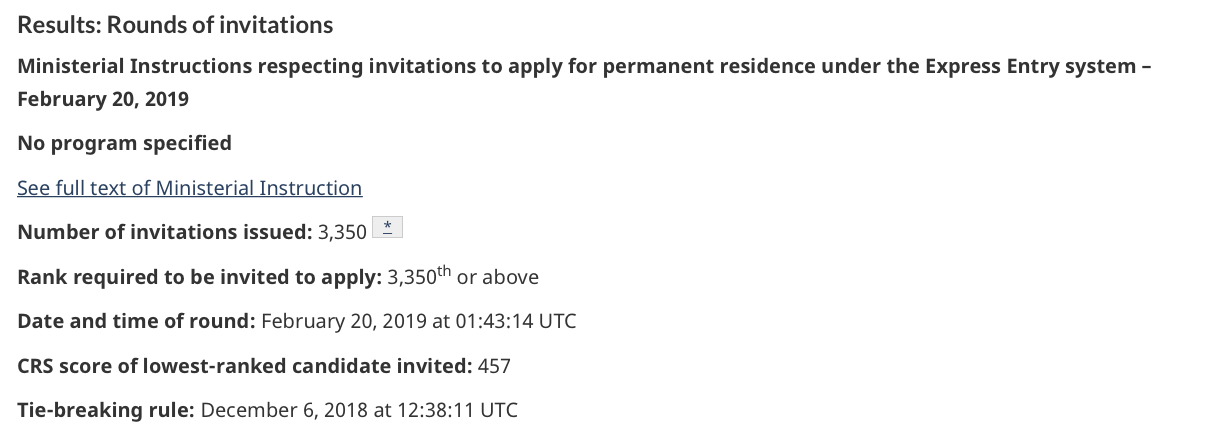Select the 'No program specified' text

pyautogui.click(x=124, y=143)
